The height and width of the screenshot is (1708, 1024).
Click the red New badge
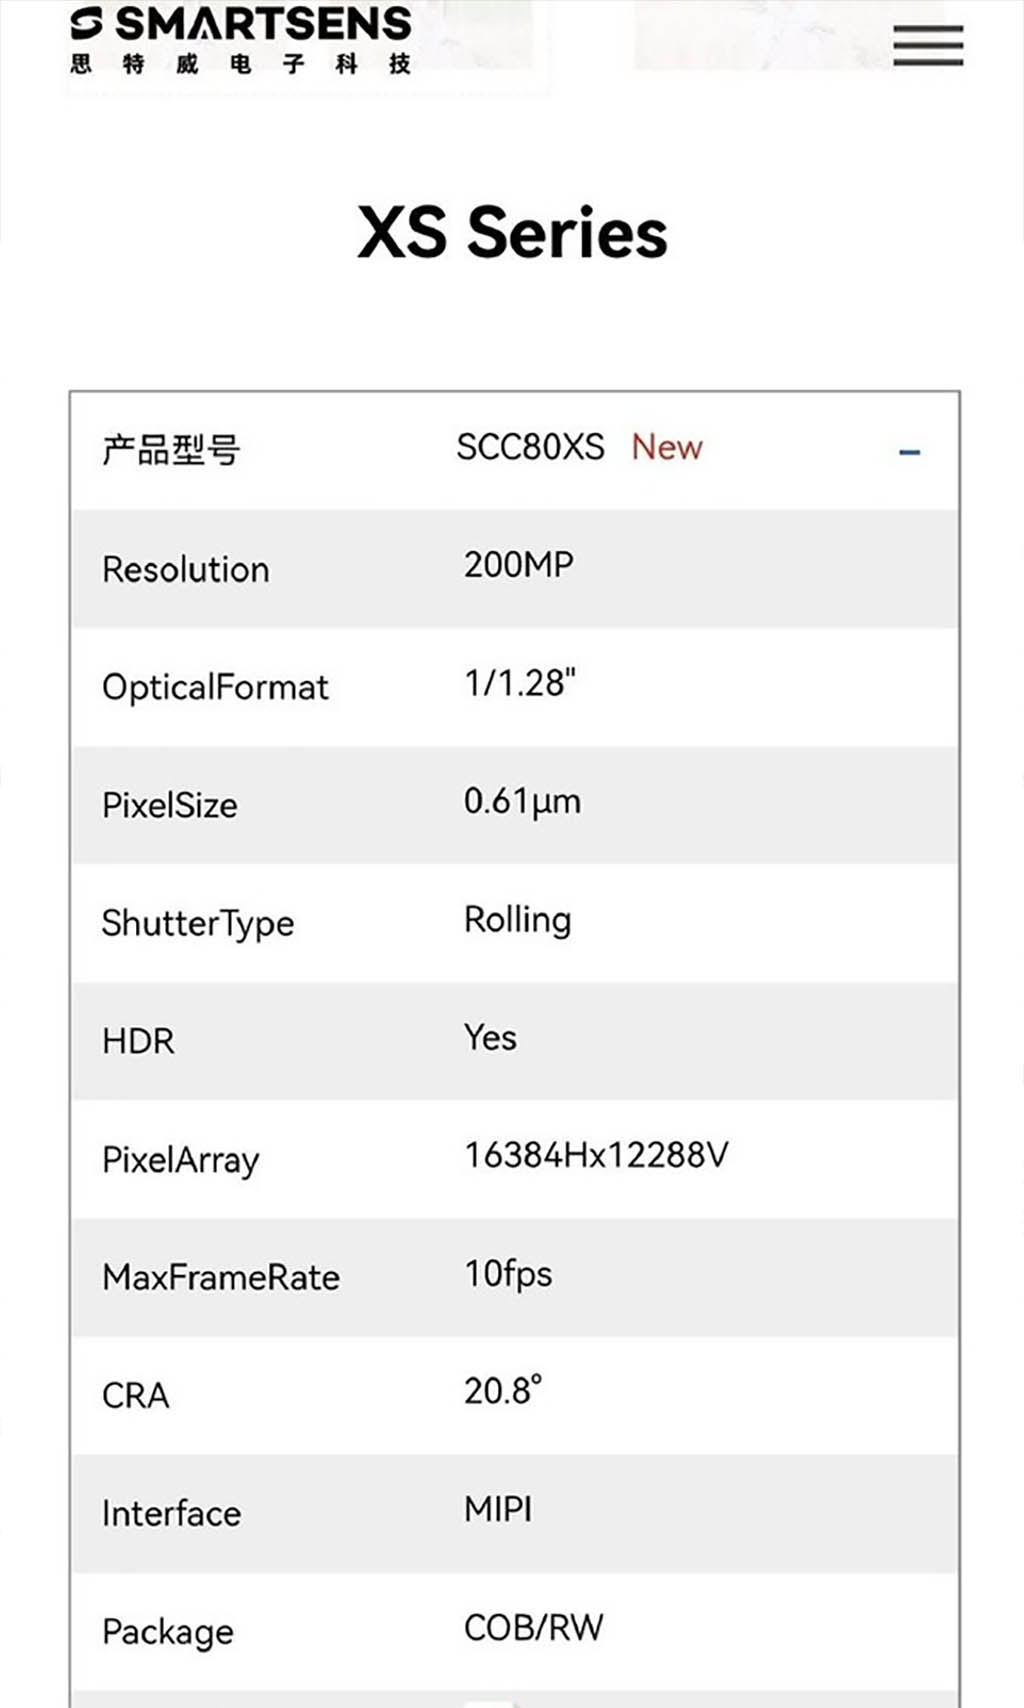click(x=667, y=447)
